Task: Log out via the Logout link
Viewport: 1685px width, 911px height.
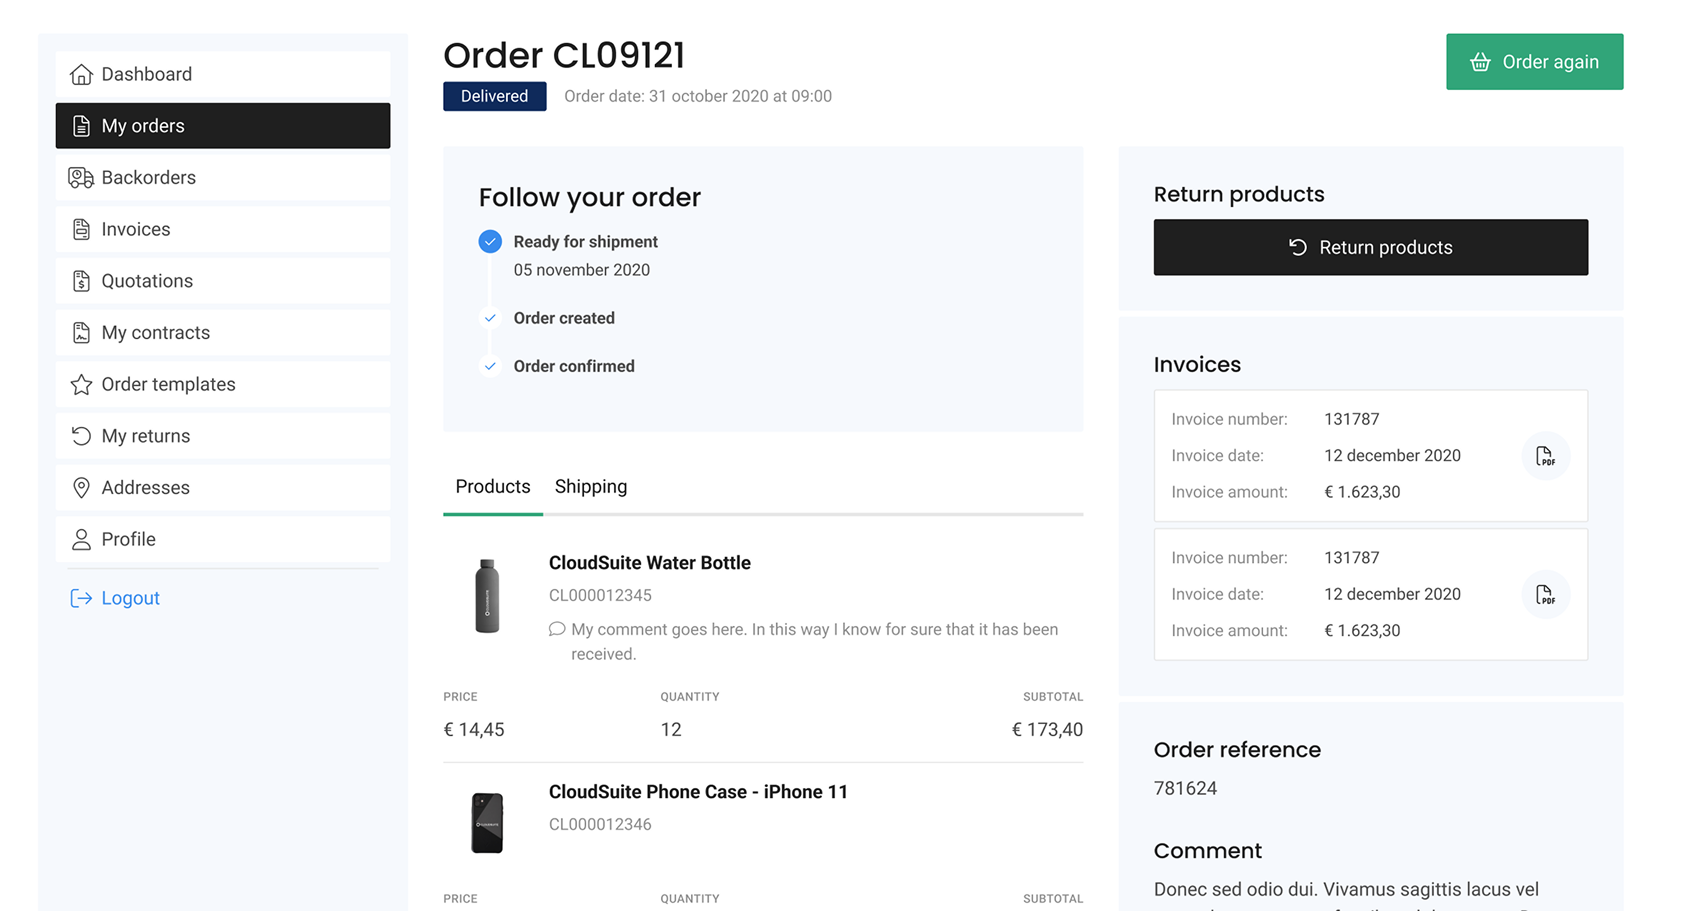Action: click(130, 598)
